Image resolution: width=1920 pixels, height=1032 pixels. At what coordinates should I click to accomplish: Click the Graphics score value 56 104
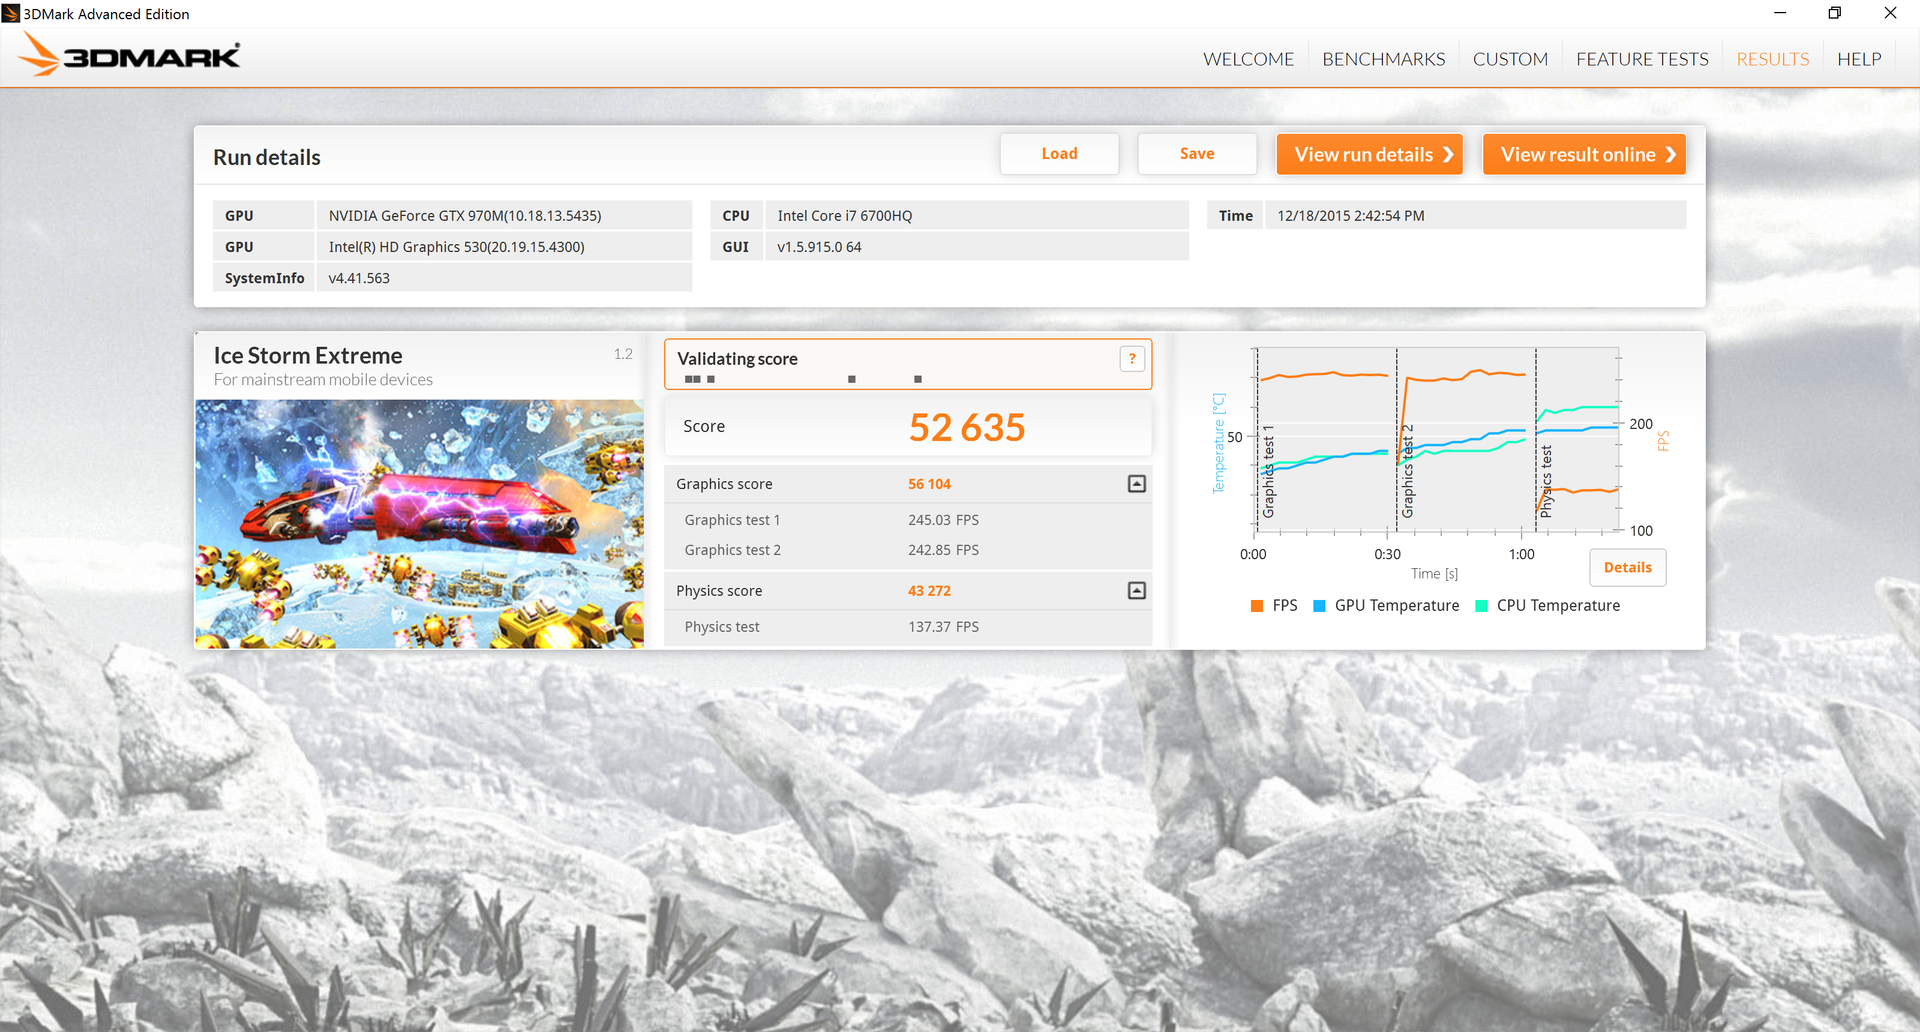click(x=929, y=484)
